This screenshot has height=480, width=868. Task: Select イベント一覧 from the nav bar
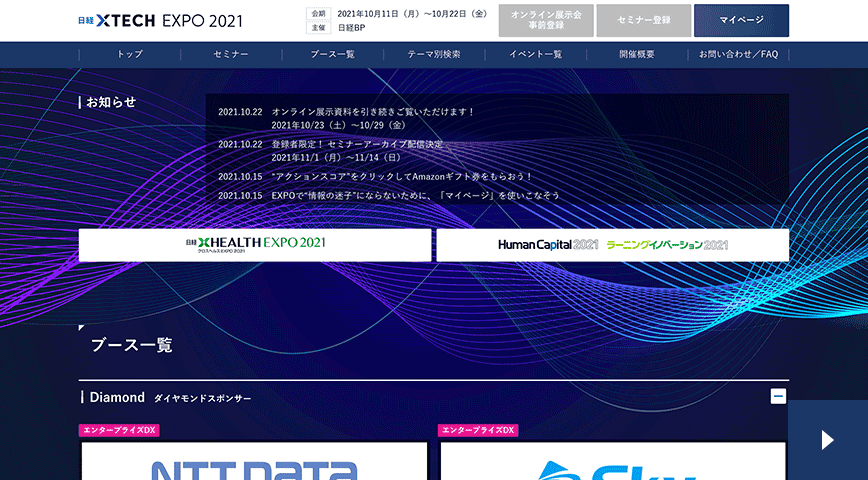(x=535, y=54)
